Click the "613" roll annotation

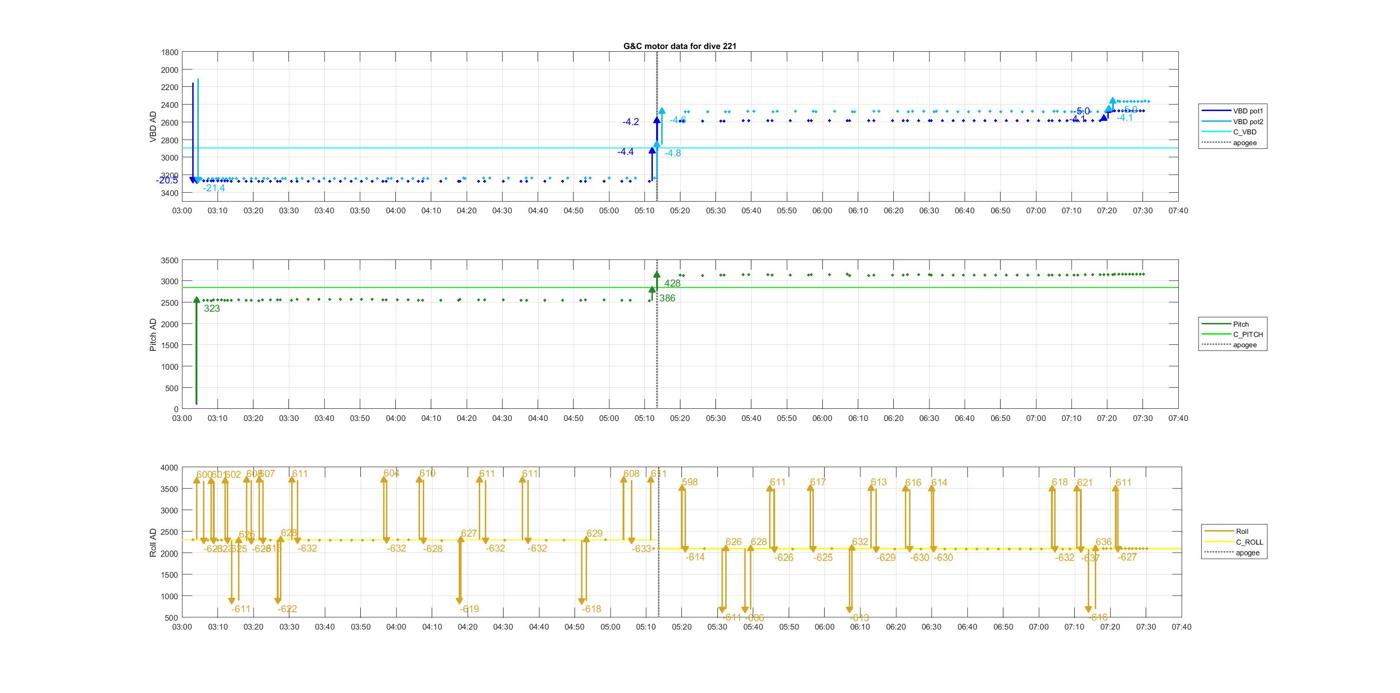pos(878,483)
